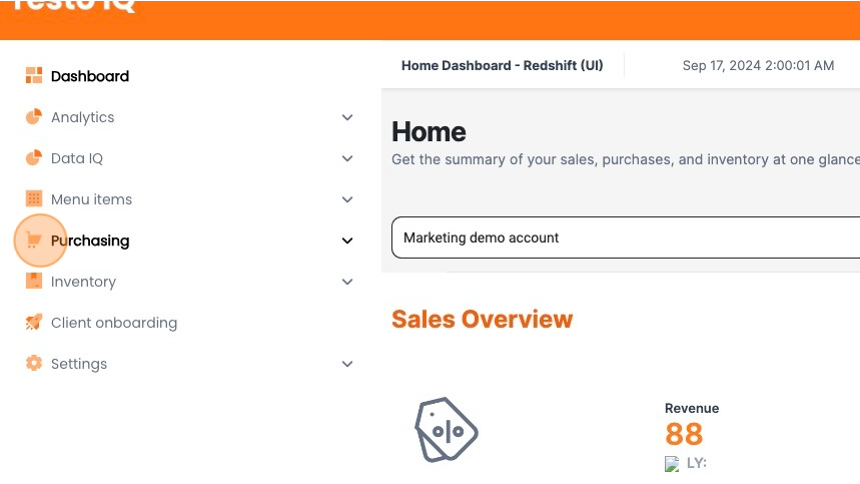Viewport: 860px width, 484px height.
Task: Click the Data IQ pie icon
Action: click(33, 157)
